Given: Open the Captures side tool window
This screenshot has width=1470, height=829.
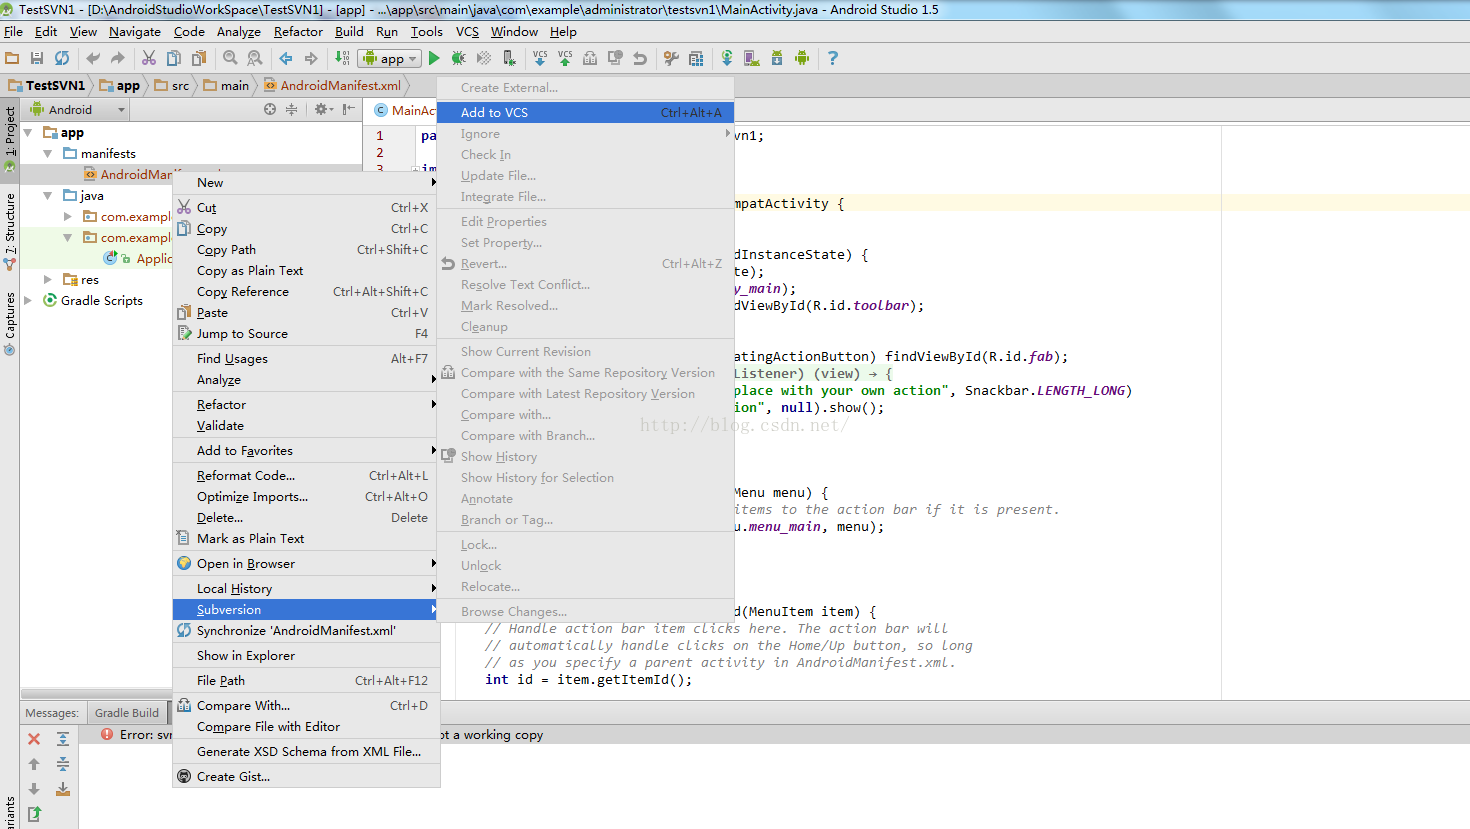Looking at the screenshot, I should pyautogui.click(x=9, y=323).
